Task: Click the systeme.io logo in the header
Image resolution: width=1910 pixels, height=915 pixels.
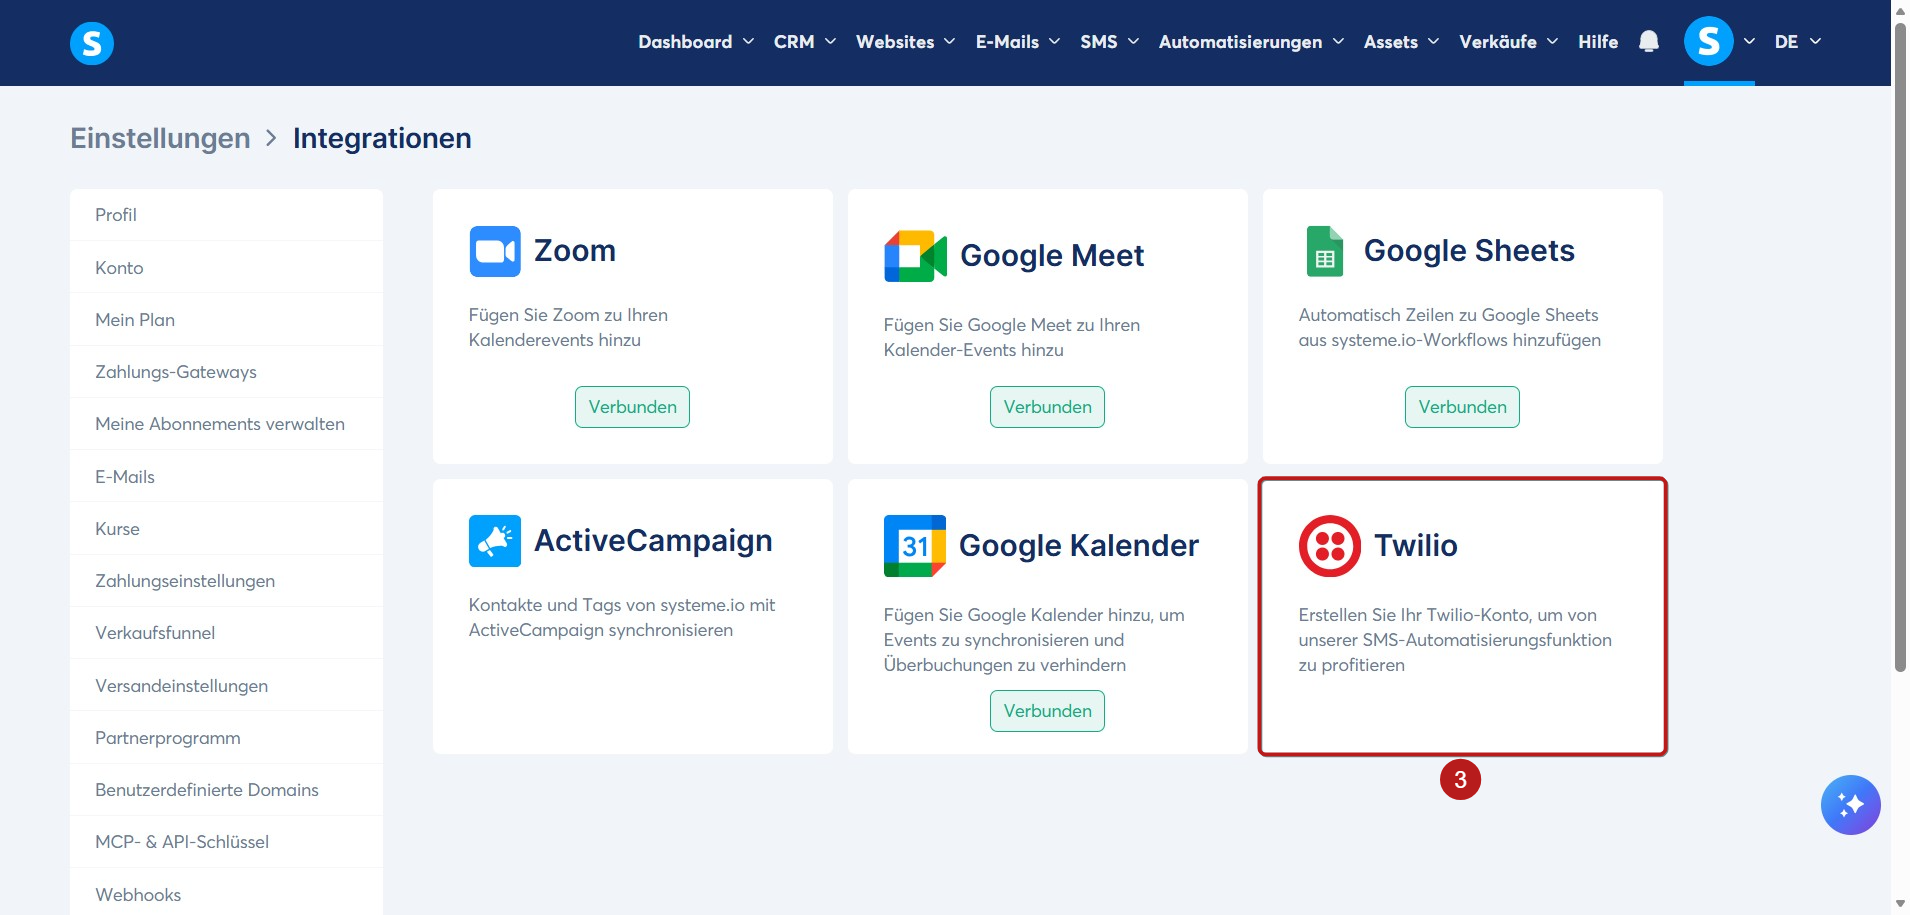Action: tap(92, 43)
